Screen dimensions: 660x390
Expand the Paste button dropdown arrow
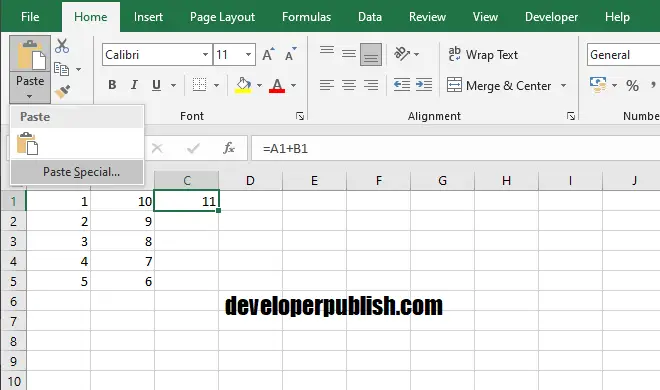coord(29,96)
